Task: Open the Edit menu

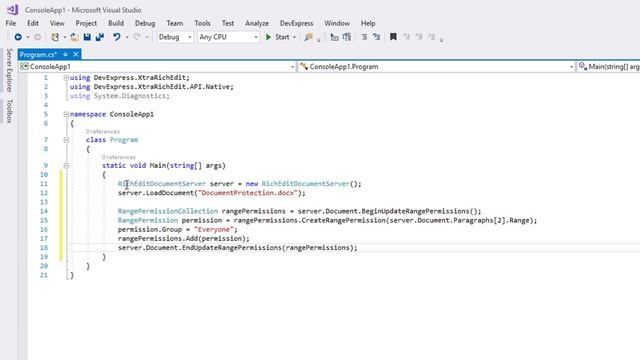Action: coord(33,23)
